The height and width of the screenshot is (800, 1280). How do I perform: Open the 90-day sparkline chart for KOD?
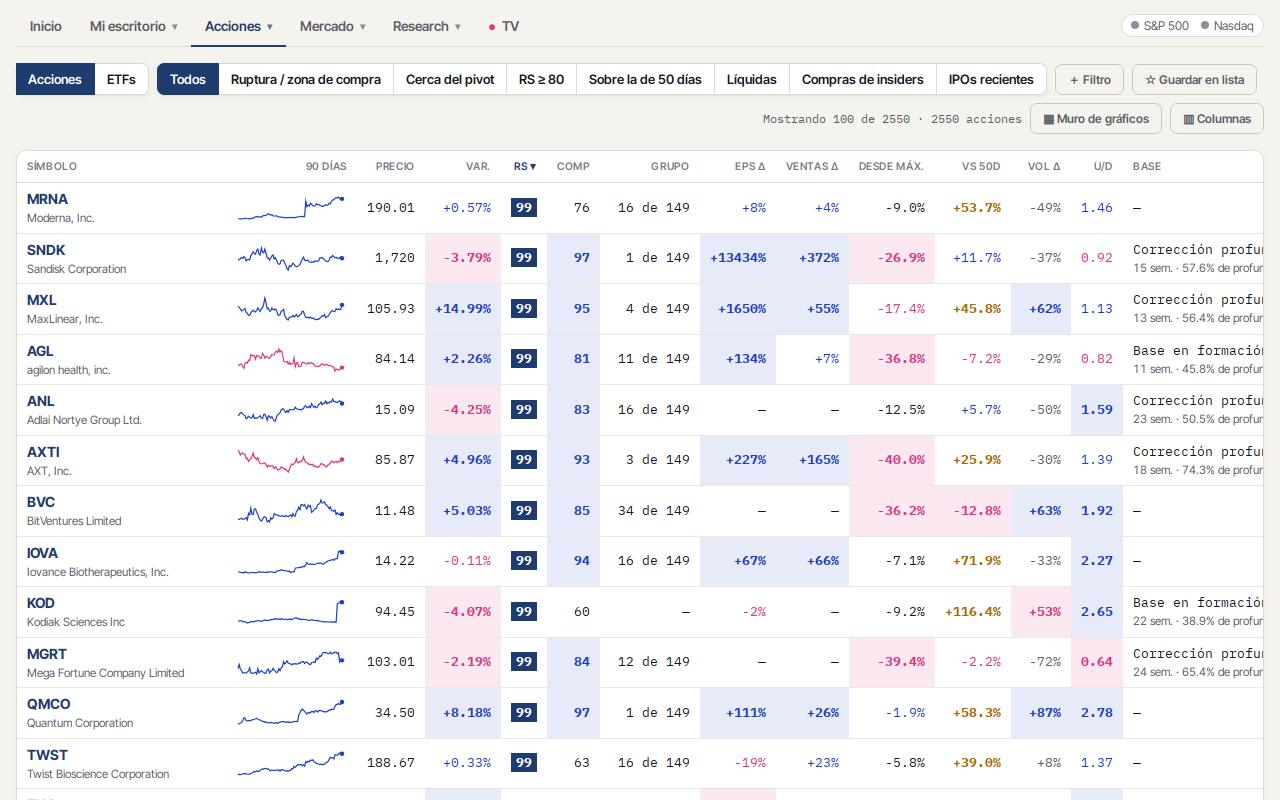coord(291,611)
